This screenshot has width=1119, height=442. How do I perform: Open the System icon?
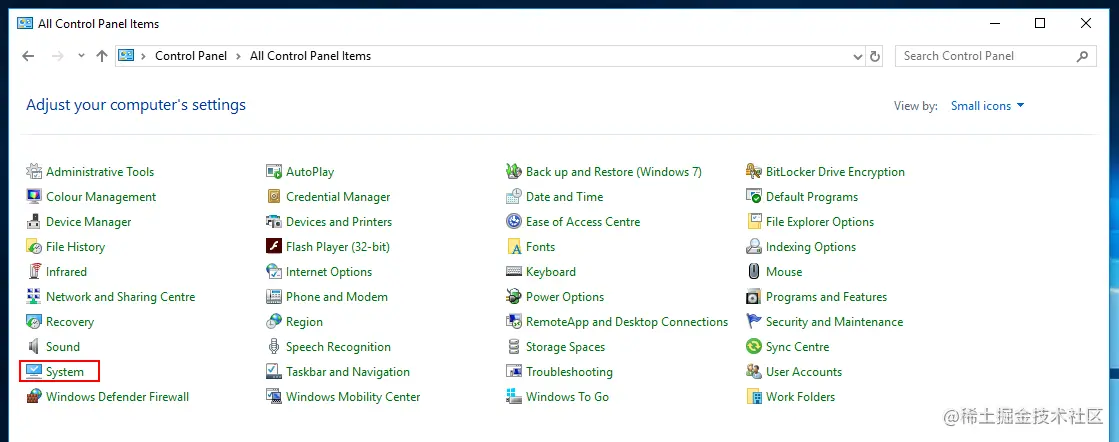[x=34, y=372]
